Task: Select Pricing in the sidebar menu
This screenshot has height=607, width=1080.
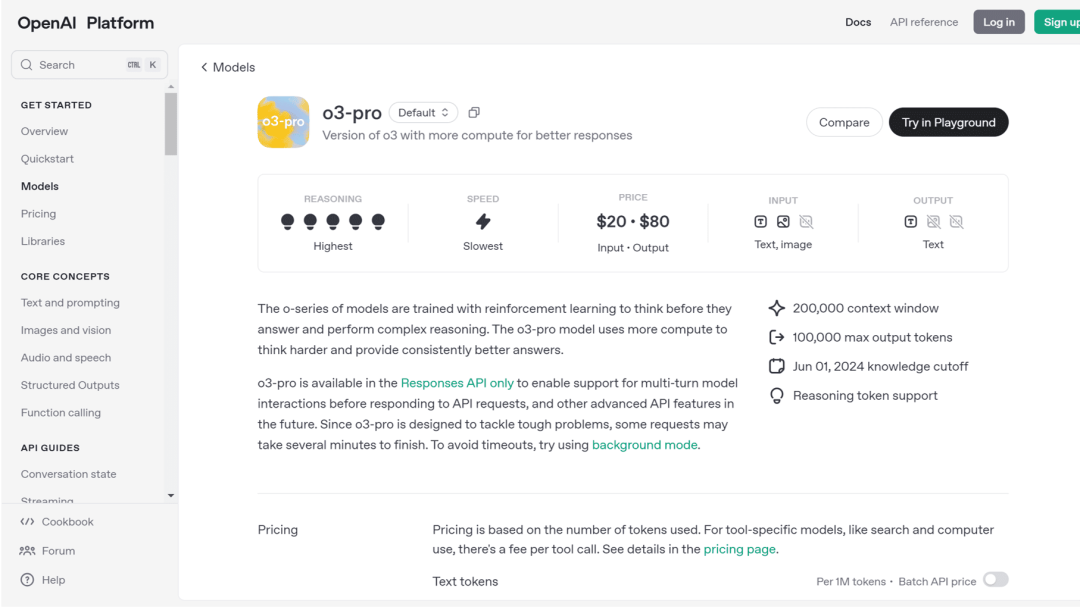Action: pos(39,214)
